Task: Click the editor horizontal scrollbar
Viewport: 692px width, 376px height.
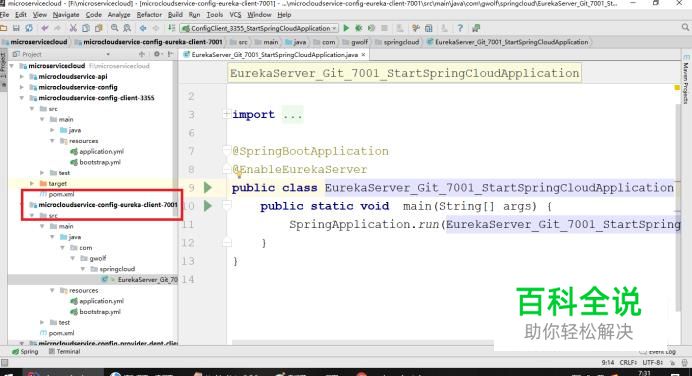Action: 363,342
